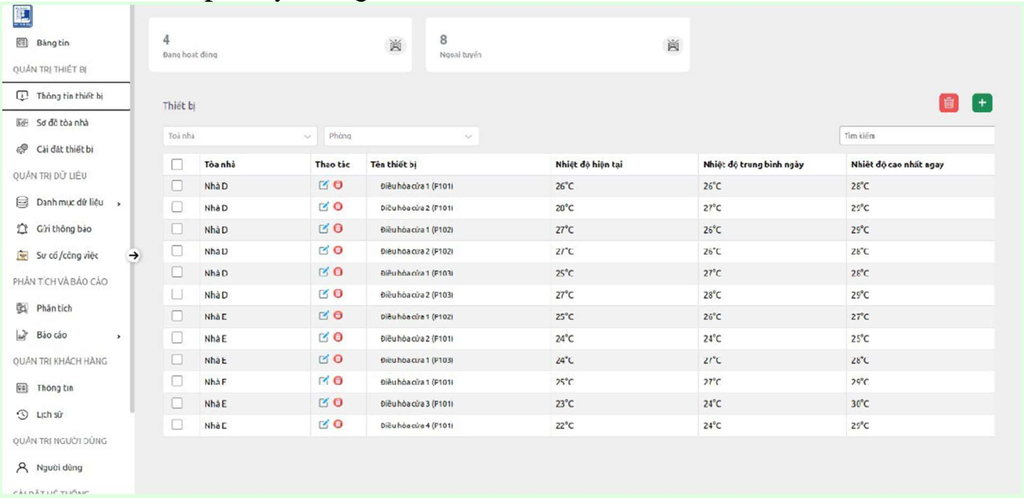
Task: Click the Tòa nhà column header
Action: 219,164
